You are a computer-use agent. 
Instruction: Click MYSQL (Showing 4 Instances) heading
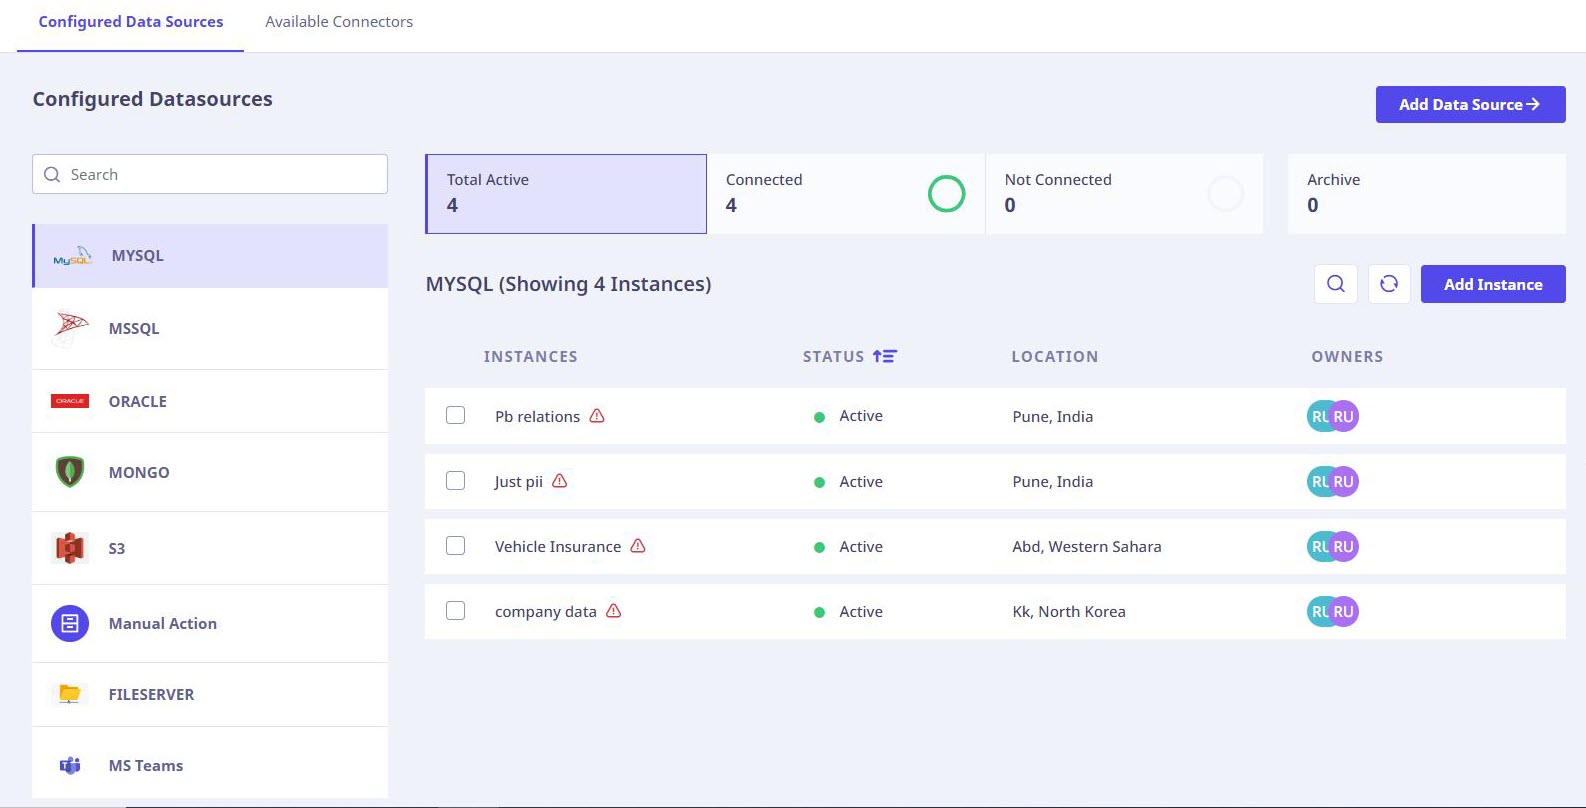point(568,284)
